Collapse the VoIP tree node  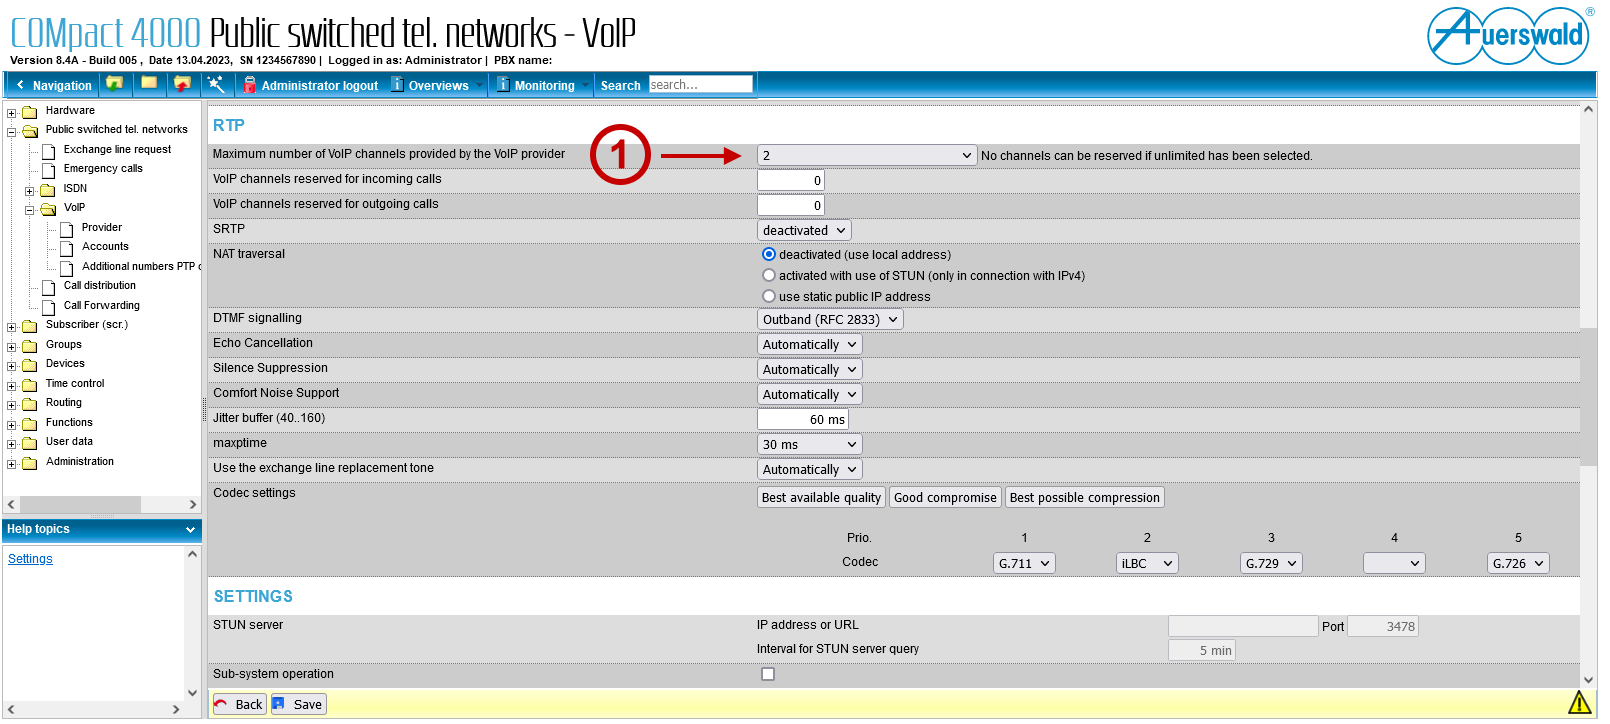click(x=30, y=210)
